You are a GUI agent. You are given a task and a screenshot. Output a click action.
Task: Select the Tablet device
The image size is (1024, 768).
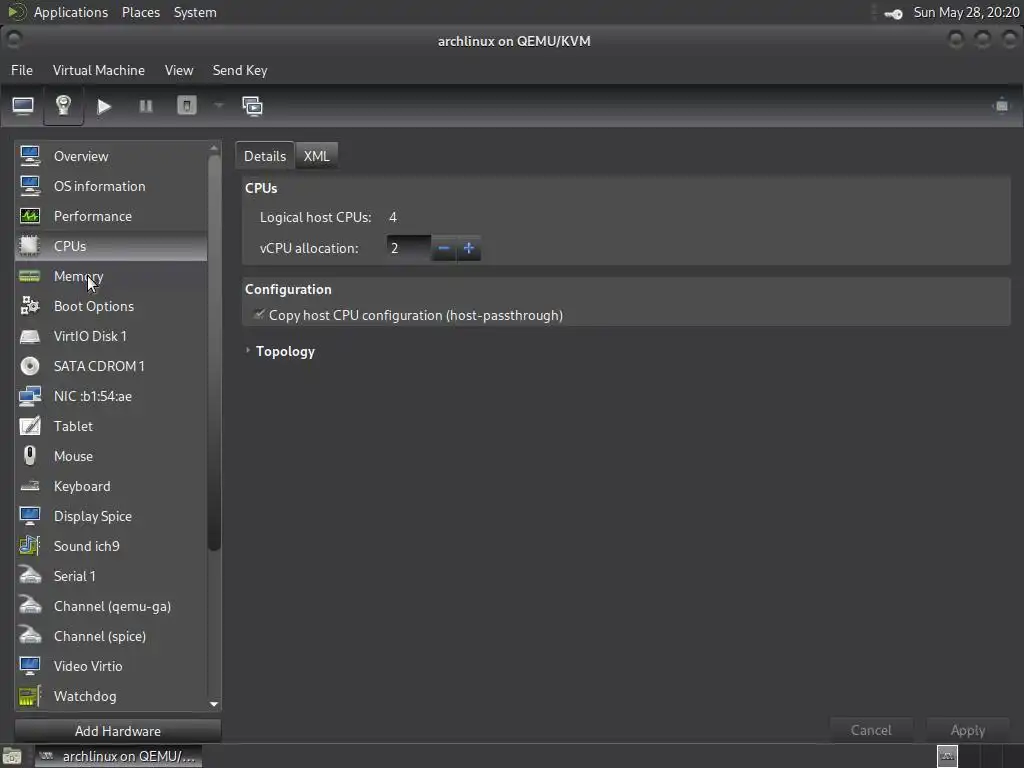pyautogui.click(x=111, y=426)
